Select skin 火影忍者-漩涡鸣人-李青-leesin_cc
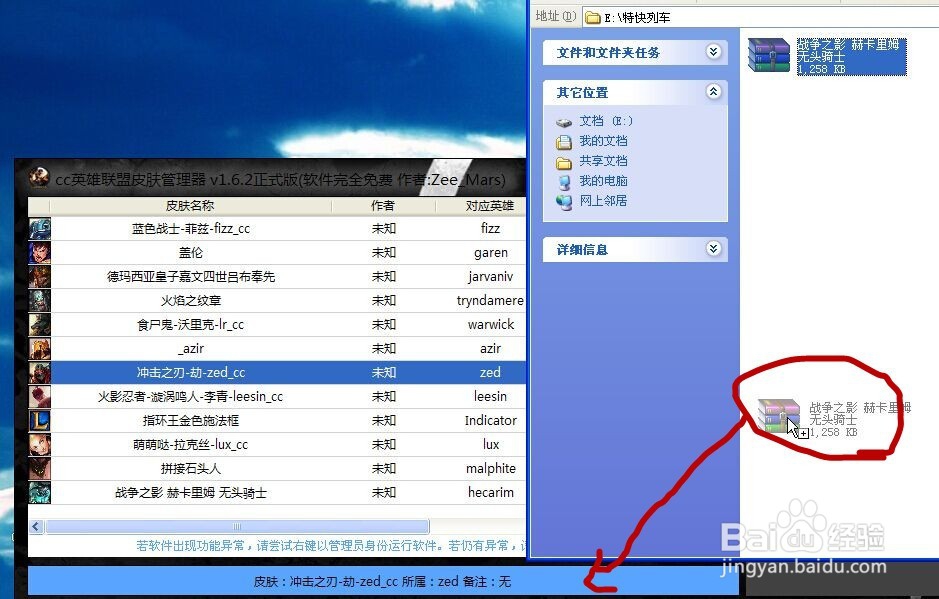Screen dimensions: 939x599 [x=190, y=397]
